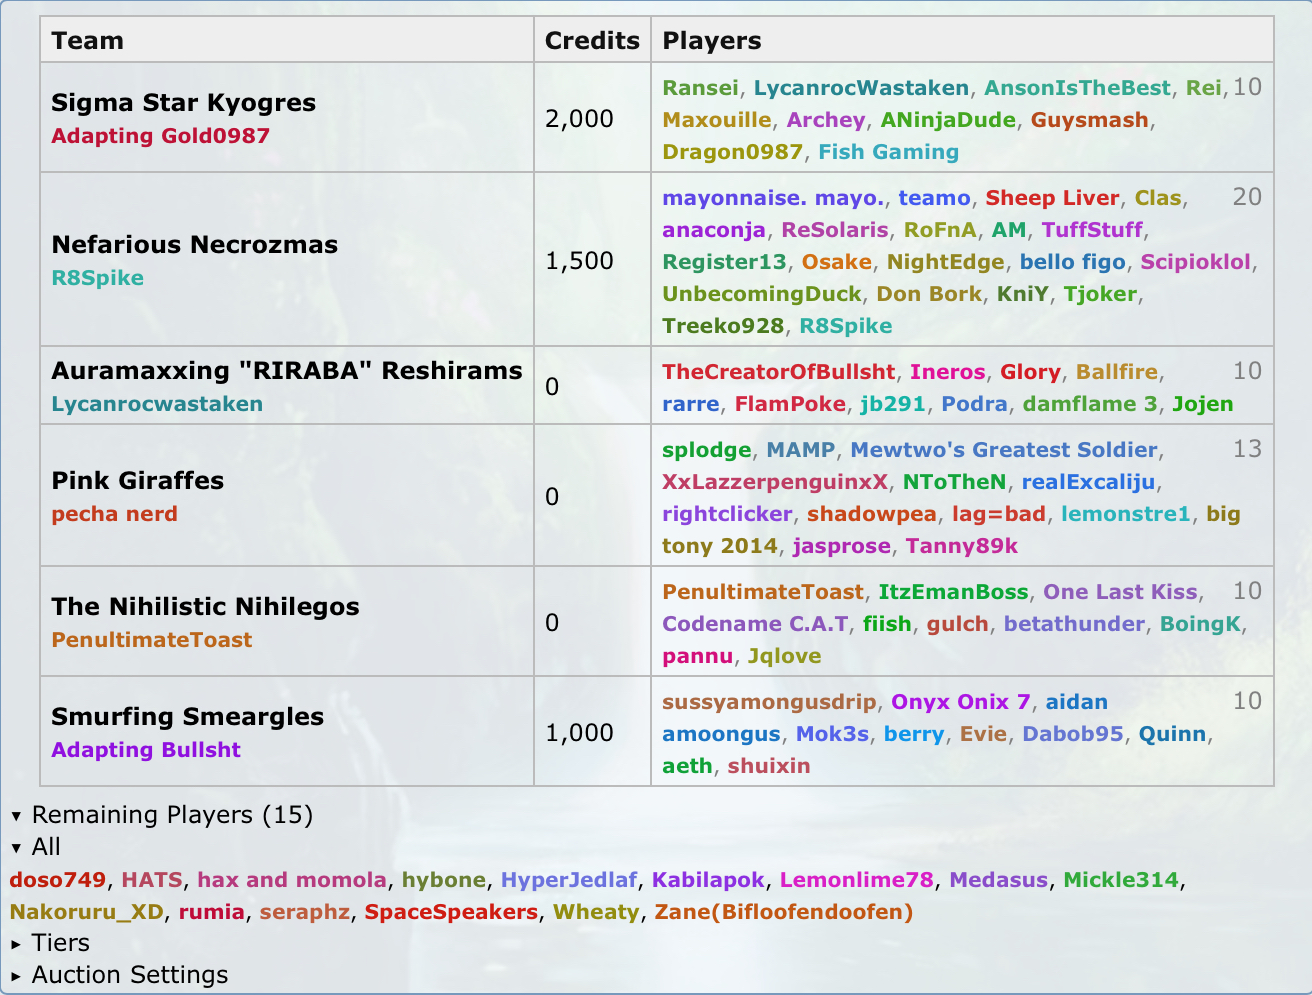Click player mayonnaise. mayo.
1312x995 pixels.
coord(773,198)
